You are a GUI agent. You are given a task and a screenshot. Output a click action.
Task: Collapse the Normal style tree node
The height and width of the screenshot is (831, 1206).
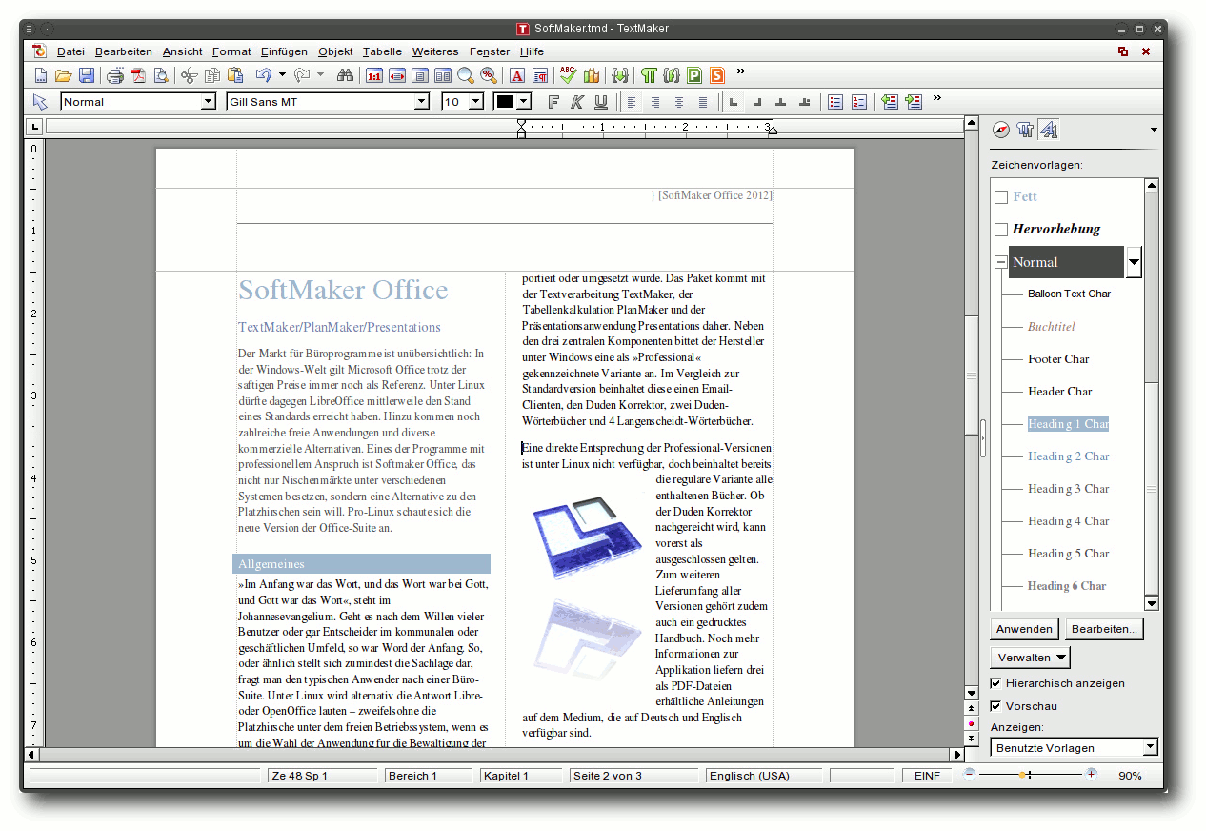pos(1001,262)
